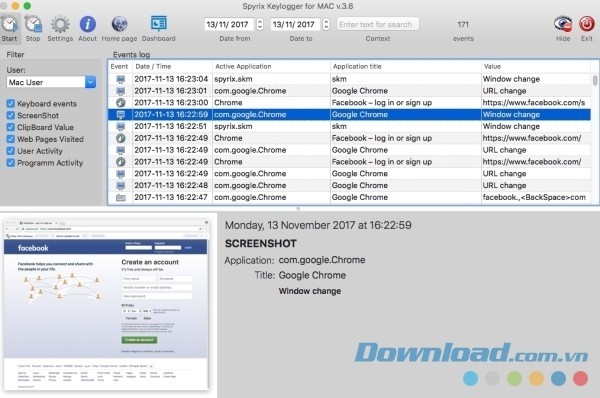Open the Dashboard toolbar icon
This screenshot has height=398, width=600.
pyautogui.click(x=158, y=24)
